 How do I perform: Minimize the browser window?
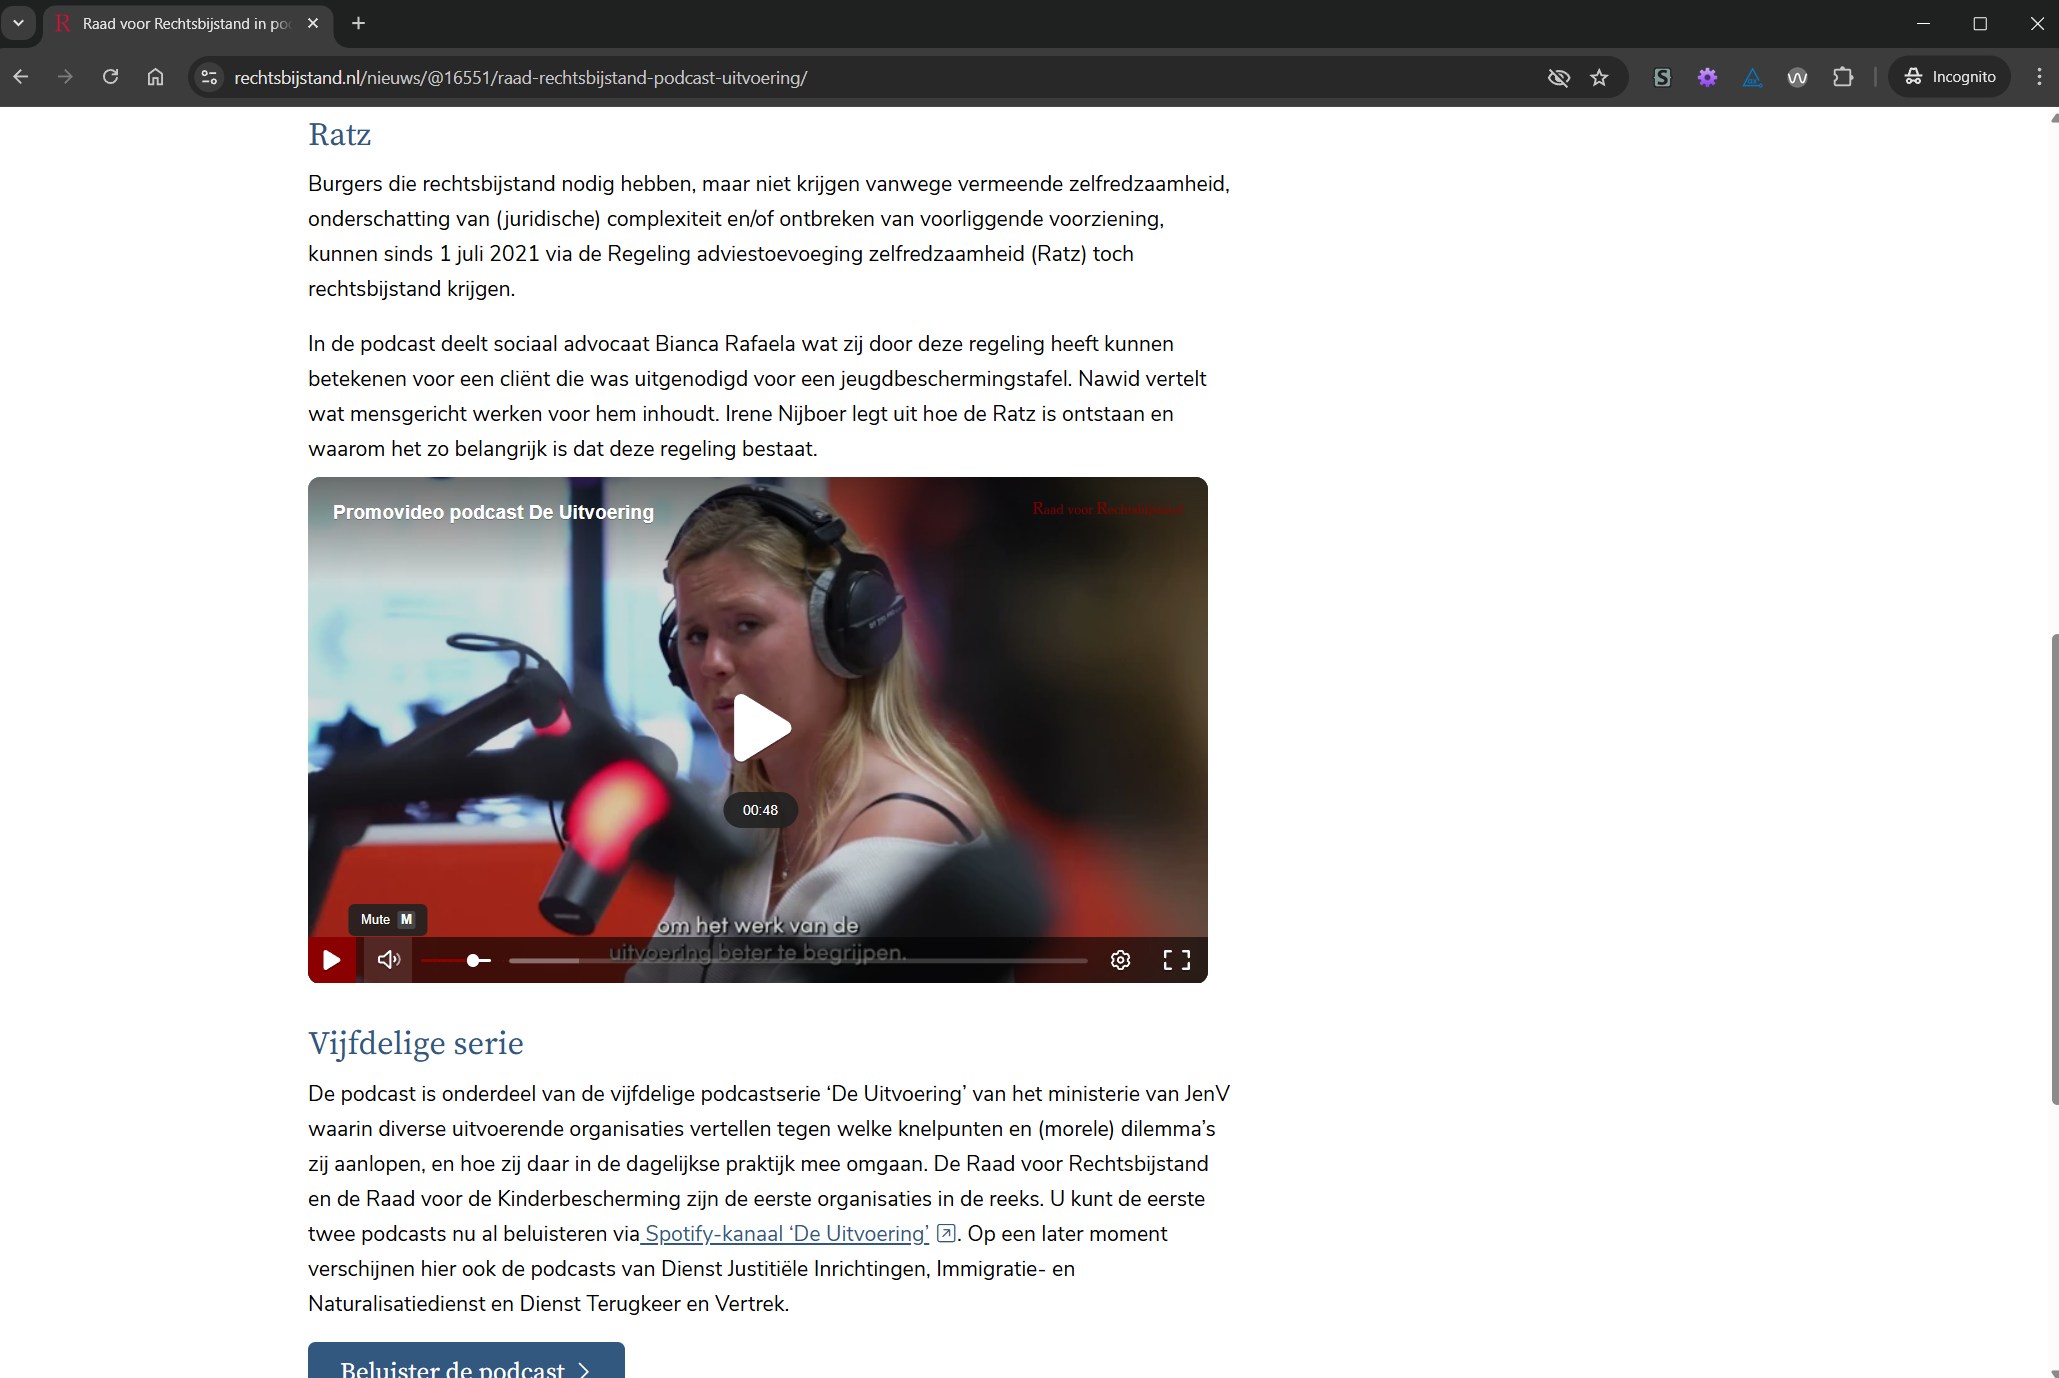(1922, 23)
